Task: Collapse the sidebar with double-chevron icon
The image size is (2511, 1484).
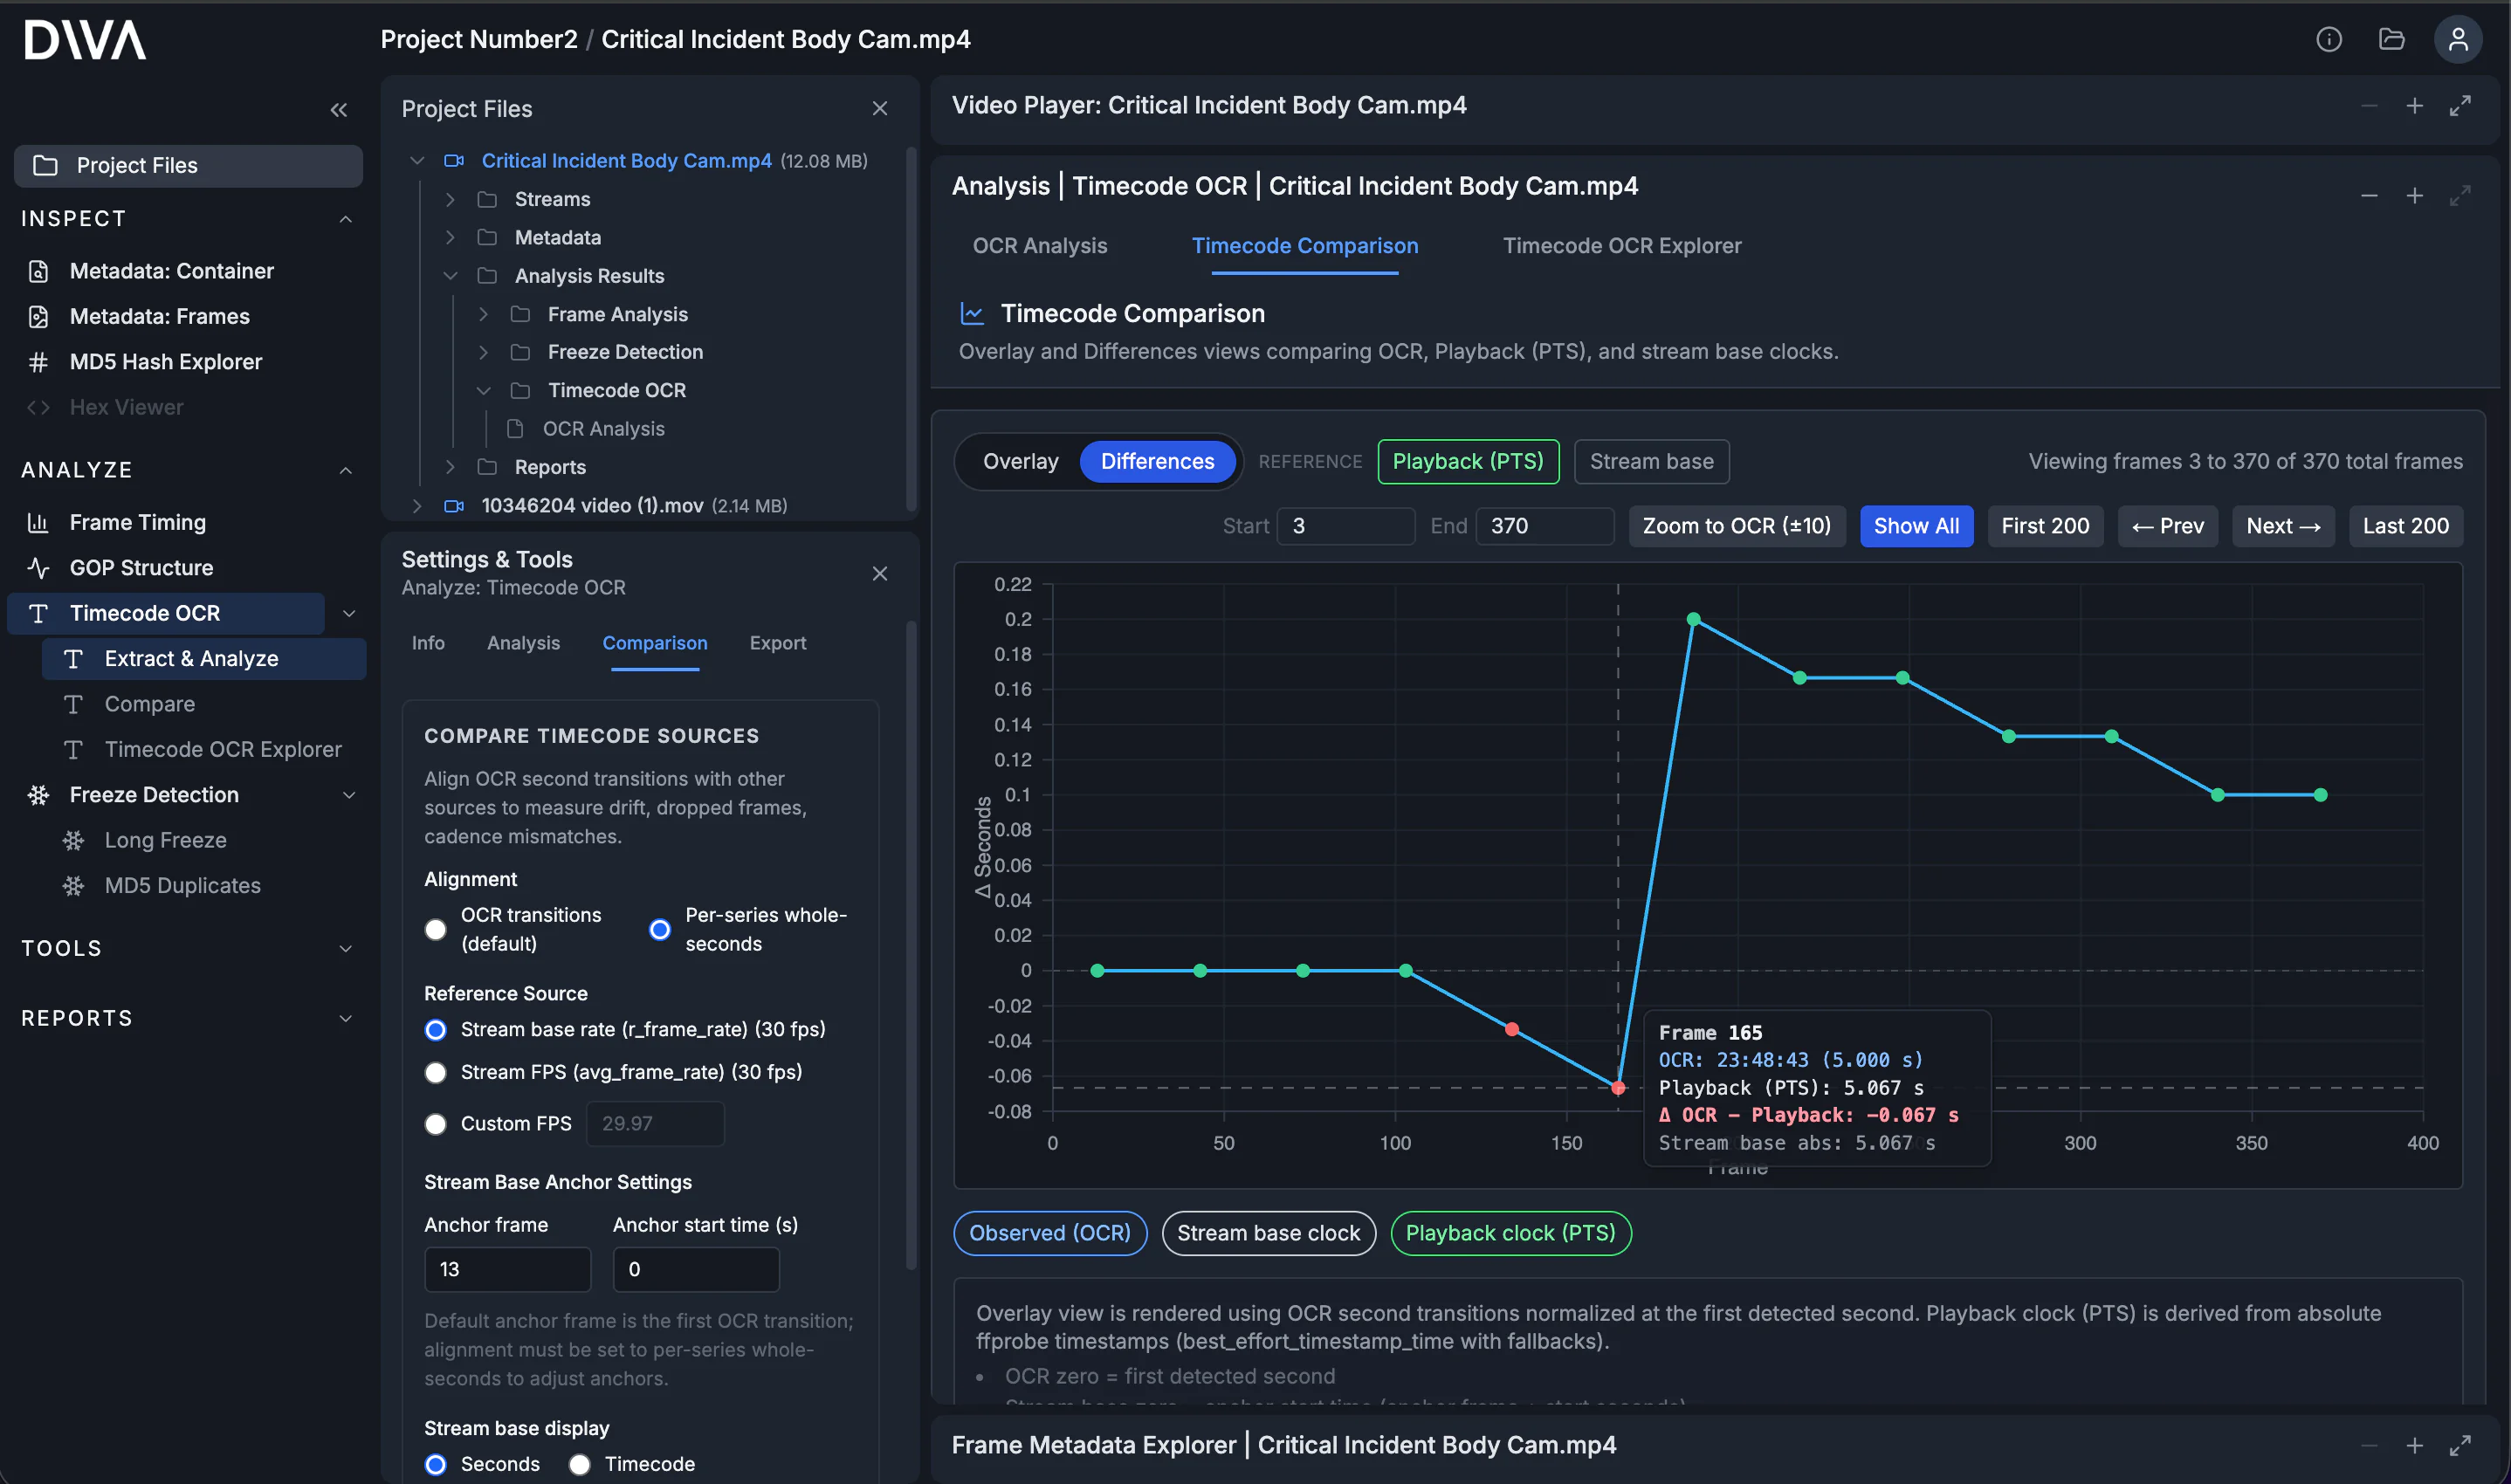Action: click(x=339, y=110)
